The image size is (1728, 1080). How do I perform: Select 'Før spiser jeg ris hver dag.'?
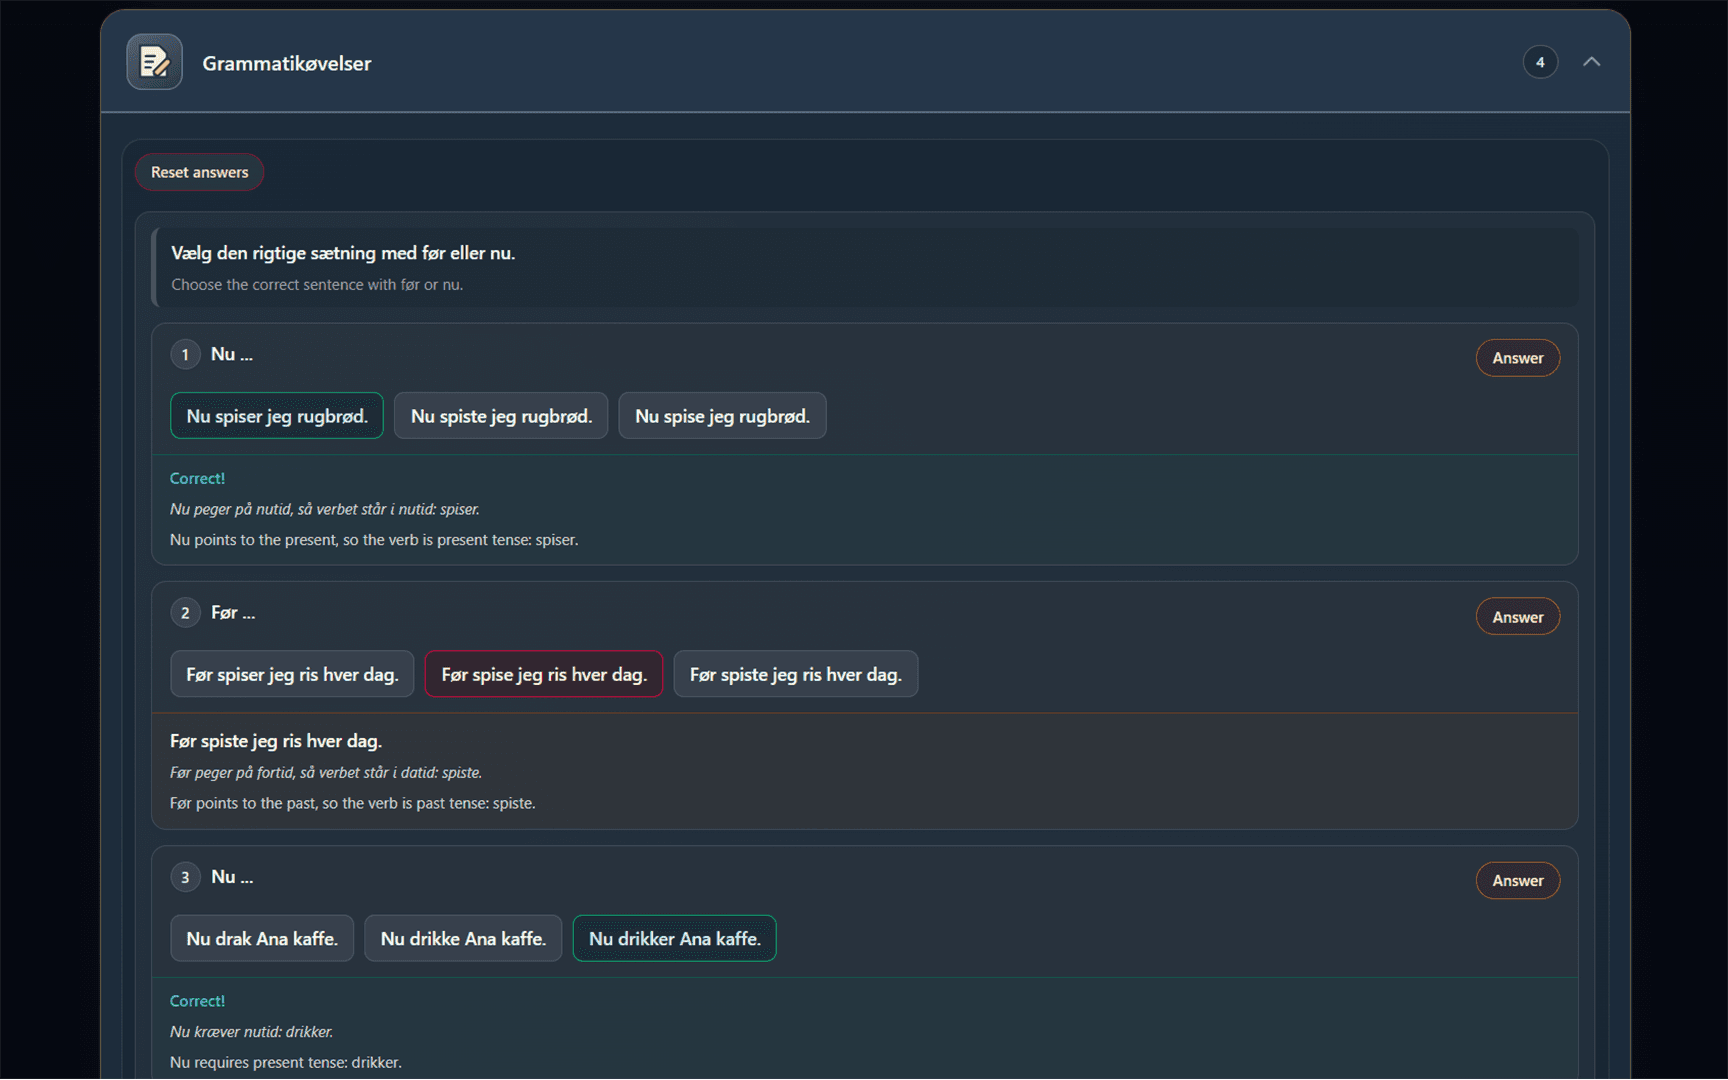point(292,675)
